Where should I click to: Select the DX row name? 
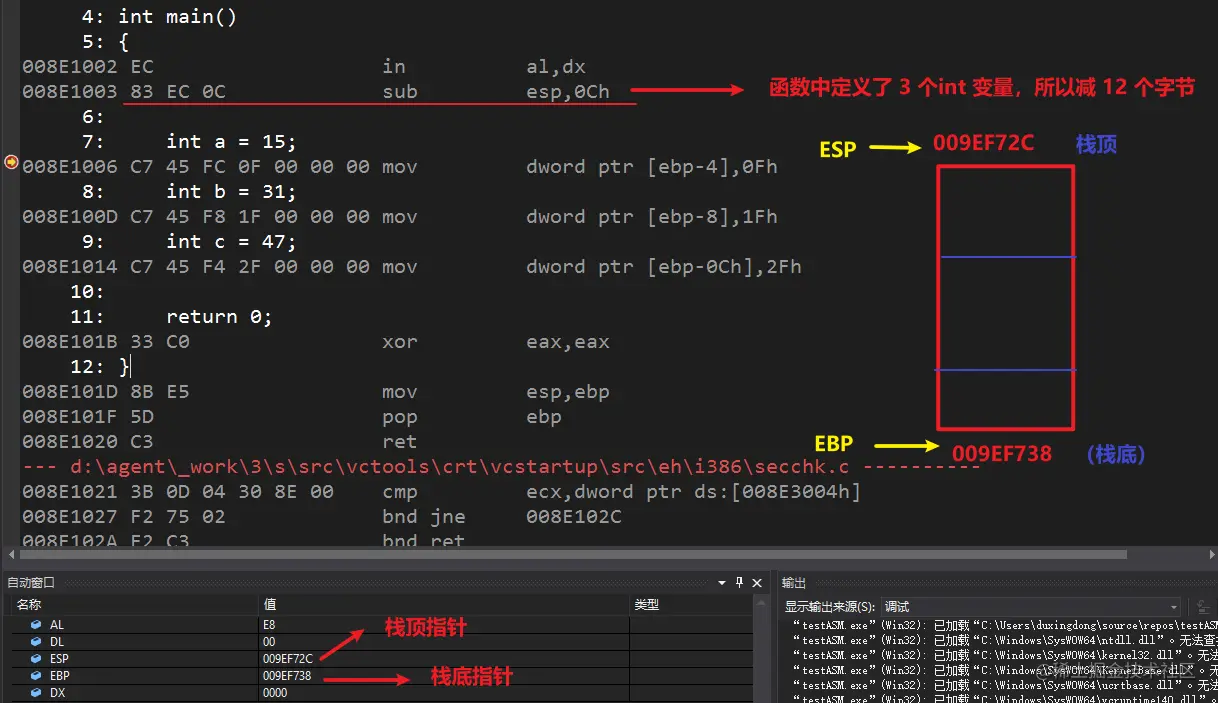pos(57,693)
